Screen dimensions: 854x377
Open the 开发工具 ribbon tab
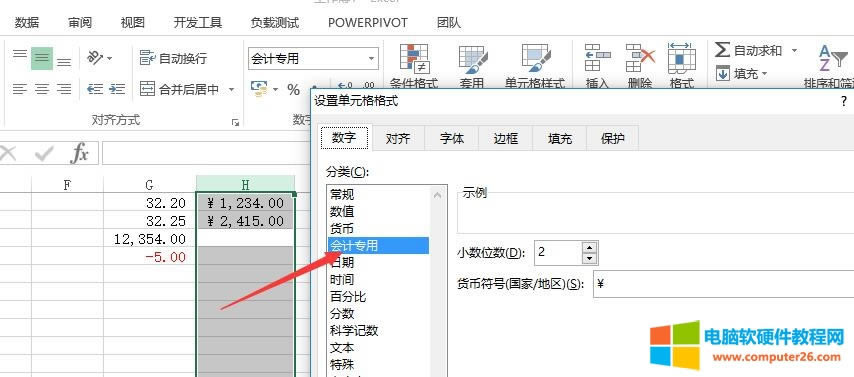198,23
